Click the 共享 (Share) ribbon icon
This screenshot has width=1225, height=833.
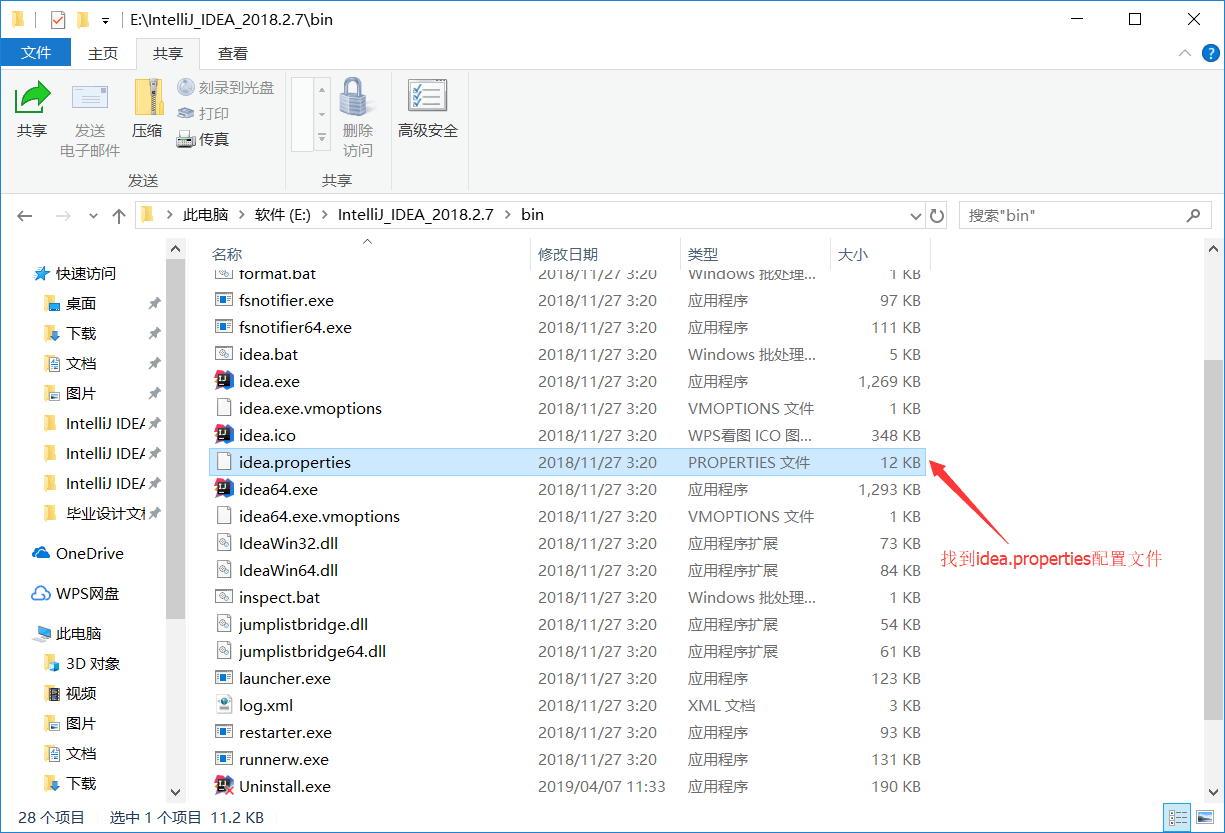[x=33, y=110]
